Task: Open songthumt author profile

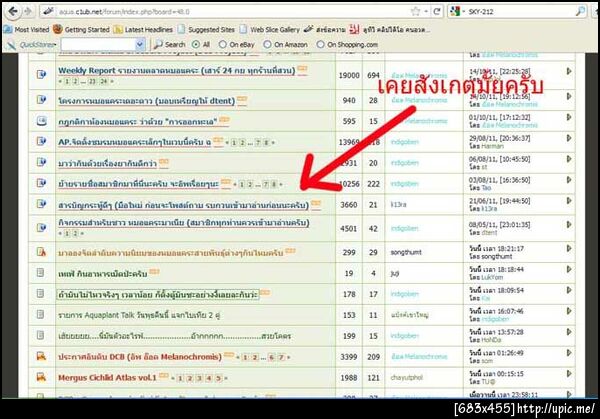Action: [406, 253]
